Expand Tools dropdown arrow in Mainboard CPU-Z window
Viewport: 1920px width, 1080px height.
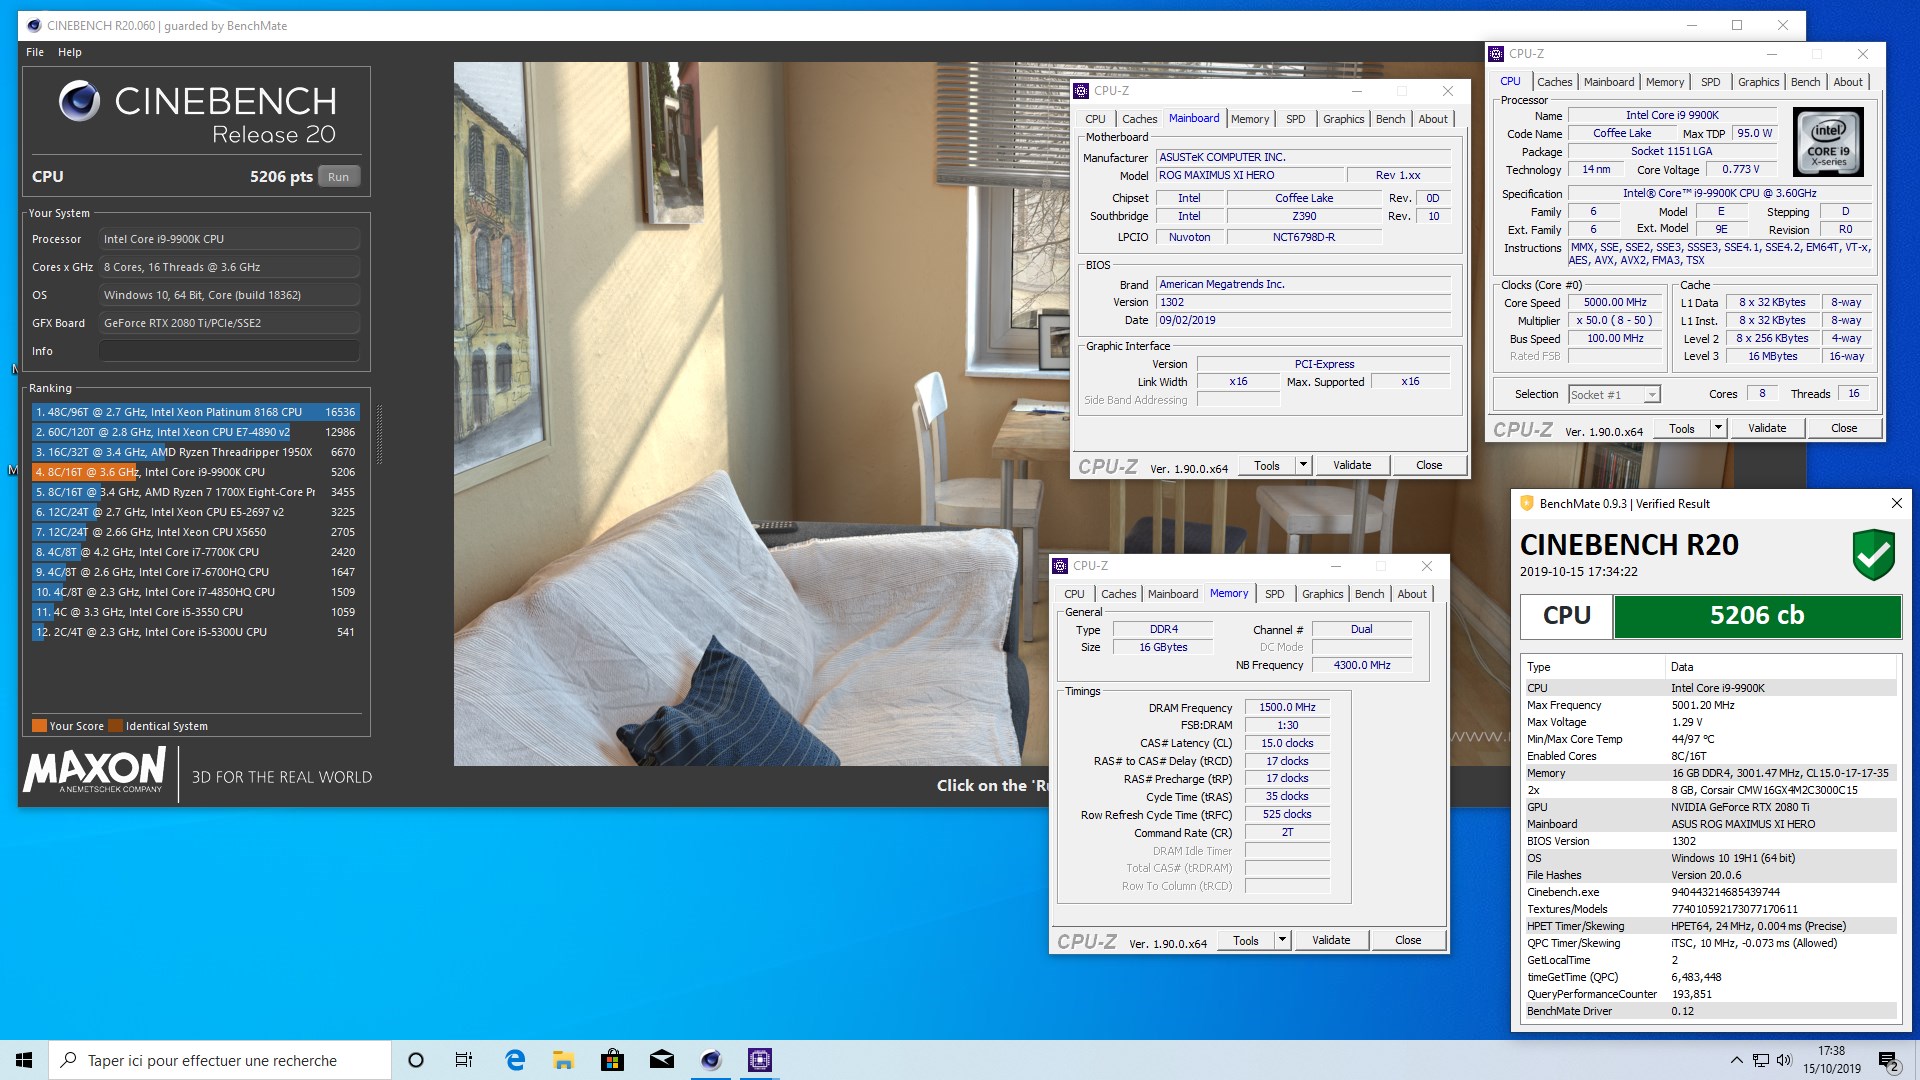click(x=1303, y=466)
